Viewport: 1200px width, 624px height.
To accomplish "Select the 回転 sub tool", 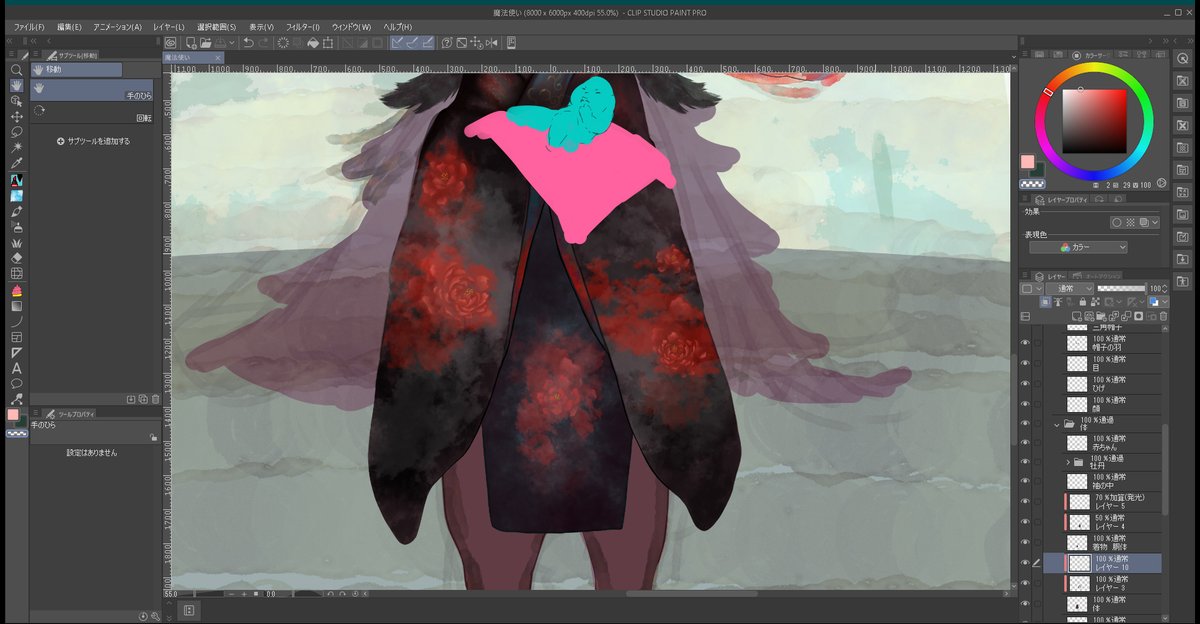I will 92,111.
